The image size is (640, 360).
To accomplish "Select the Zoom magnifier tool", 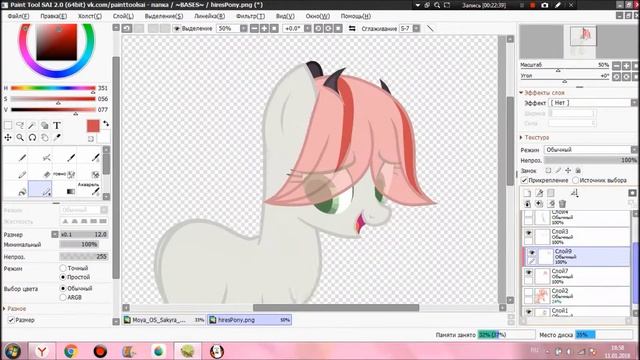I will click(x=20, y=138).
